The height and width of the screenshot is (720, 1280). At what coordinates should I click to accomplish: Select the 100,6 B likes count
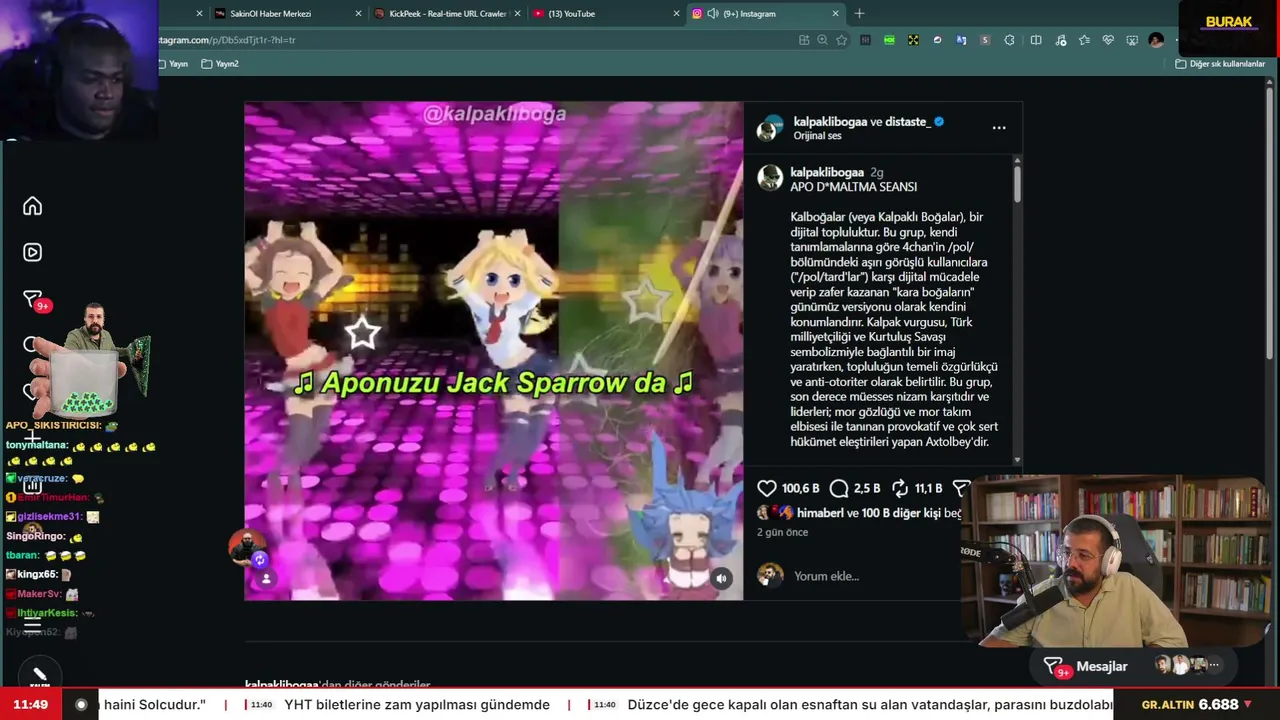click(x=800, y=488)
